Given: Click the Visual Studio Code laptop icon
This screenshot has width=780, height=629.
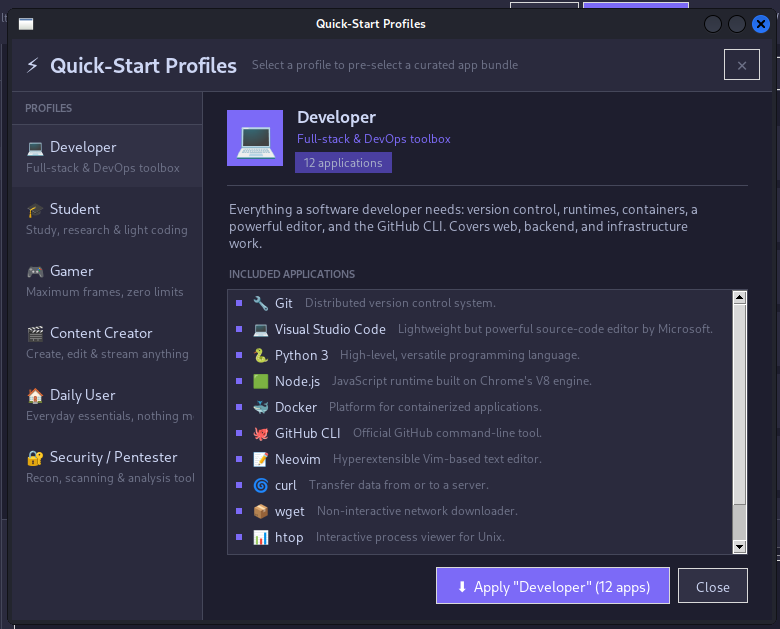Looking at the screenshot, I should point(261,329).
